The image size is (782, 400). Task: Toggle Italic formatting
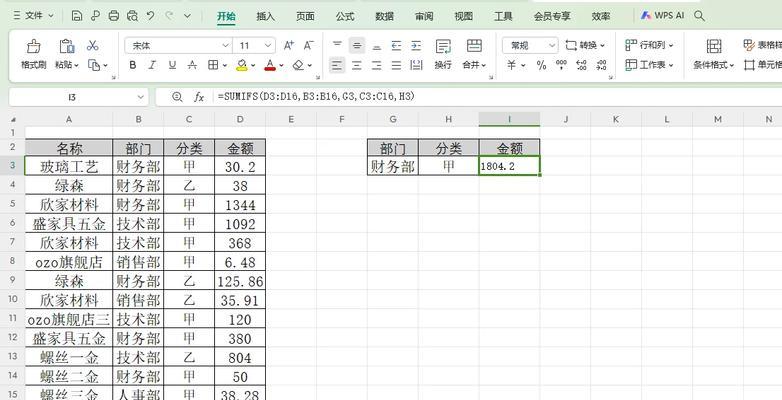pyautogui.click(x=153, y=65)
